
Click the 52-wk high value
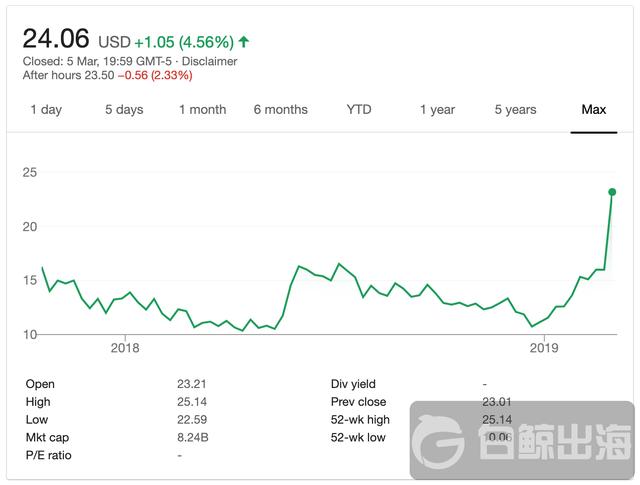[x=498, y=420]
